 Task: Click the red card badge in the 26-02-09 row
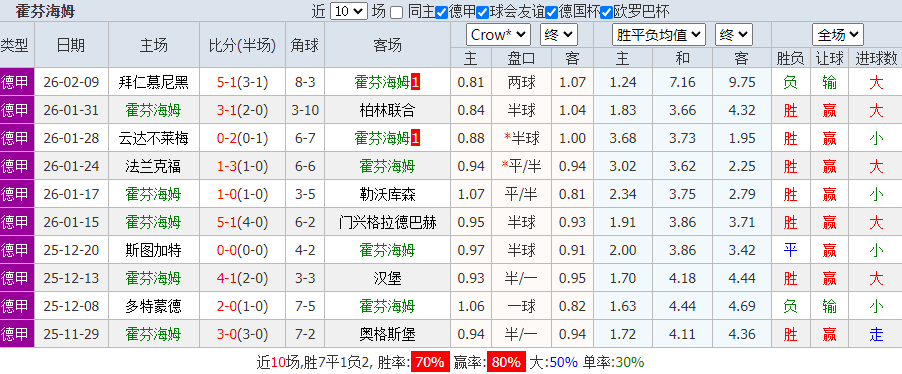pyautogui.click(x=415, y=82)
